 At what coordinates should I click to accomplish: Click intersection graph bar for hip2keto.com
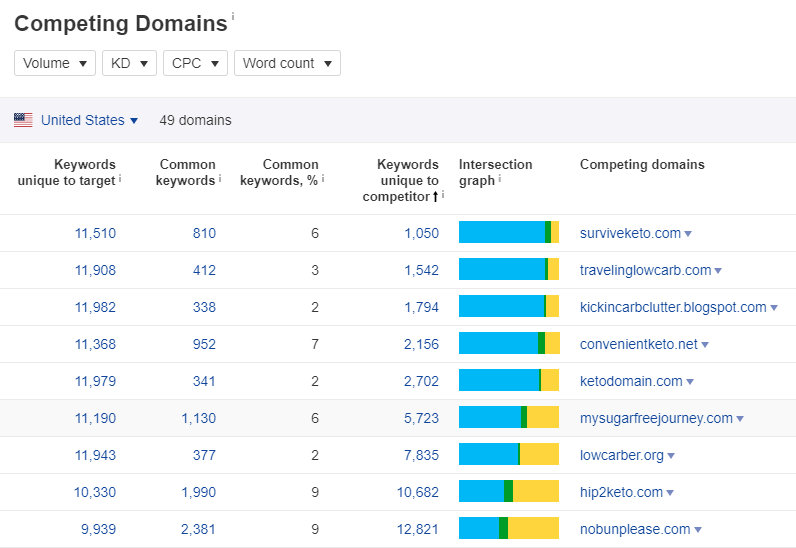pos(509,491)
